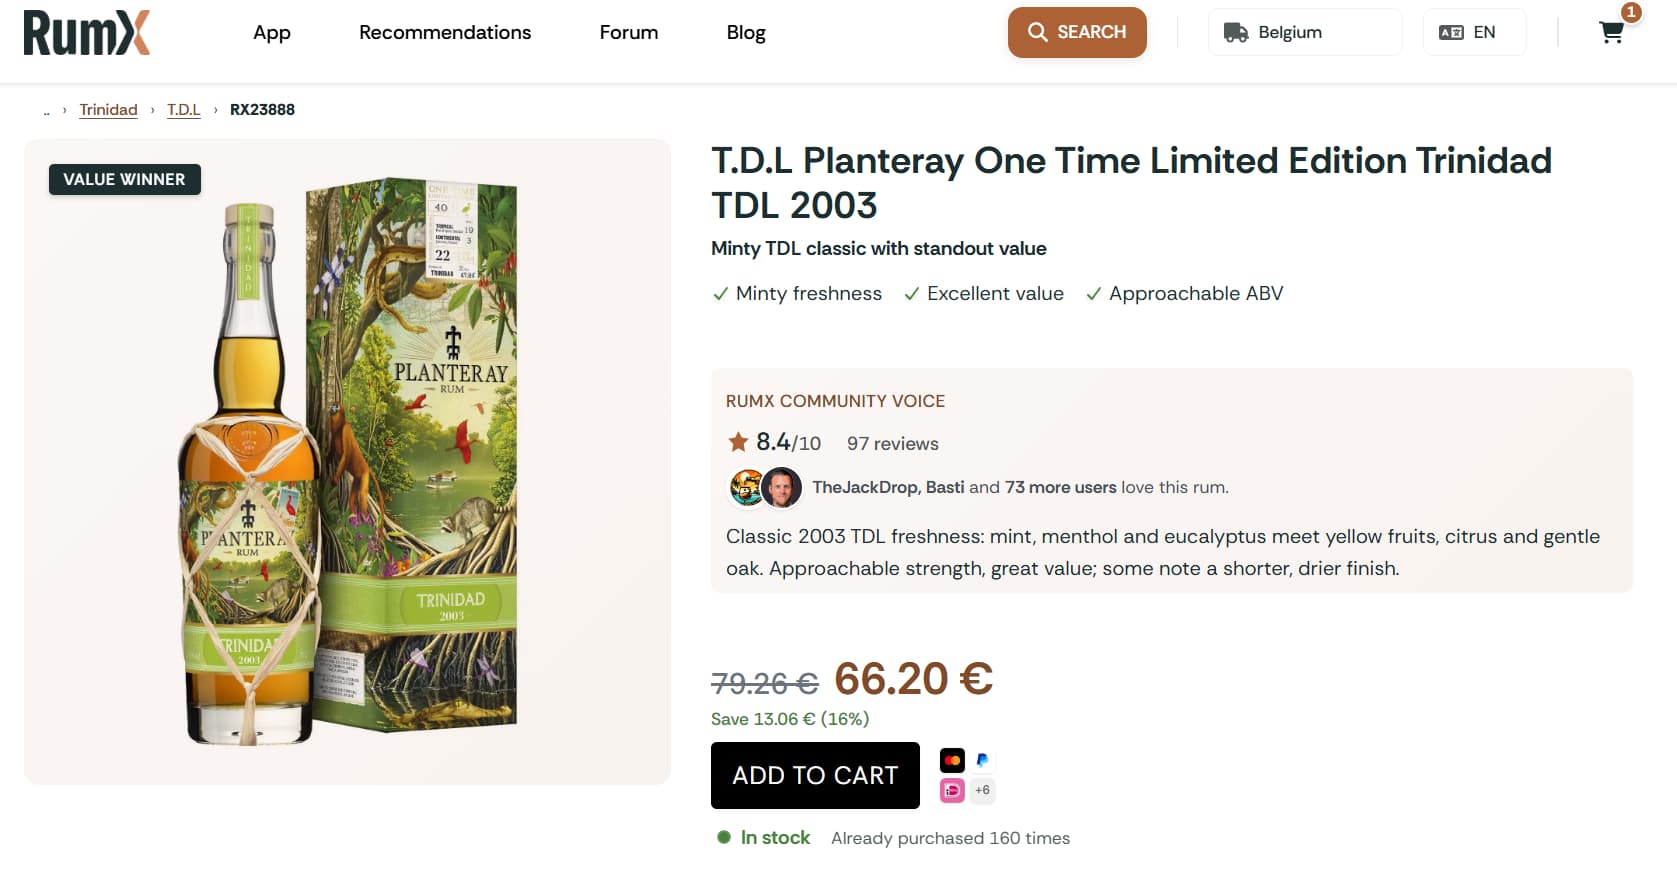Click the SEARCH button
1677x872 pixels.
click(1076, 33)
